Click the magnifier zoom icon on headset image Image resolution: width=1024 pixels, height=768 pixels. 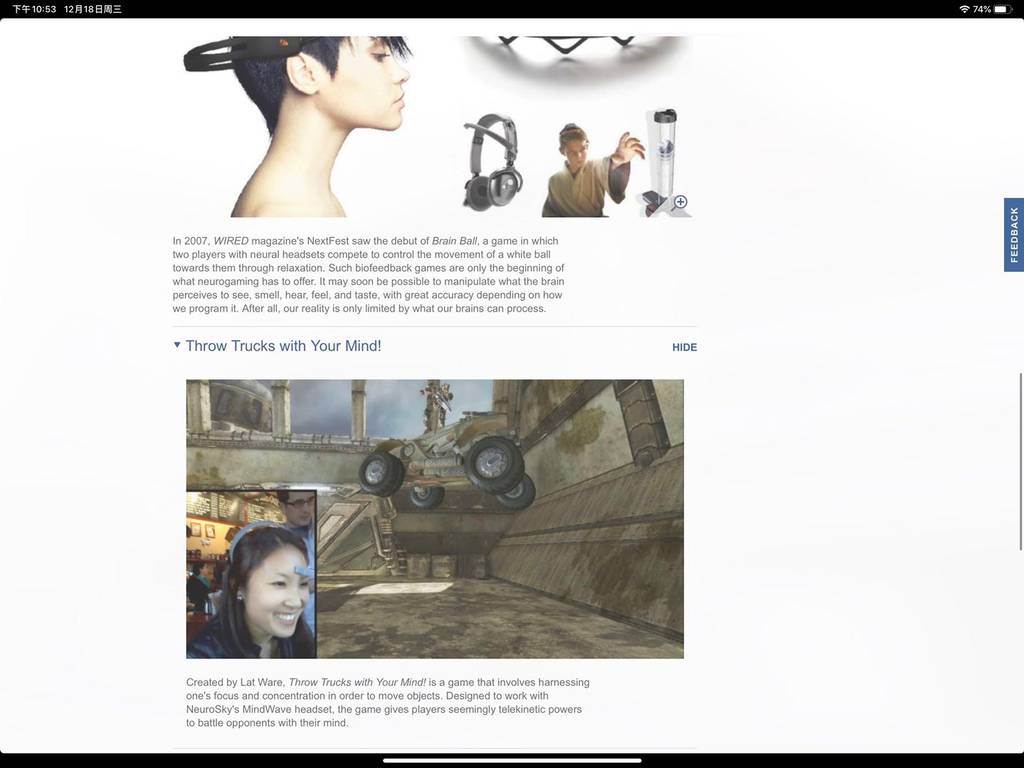tap(680, 202)
